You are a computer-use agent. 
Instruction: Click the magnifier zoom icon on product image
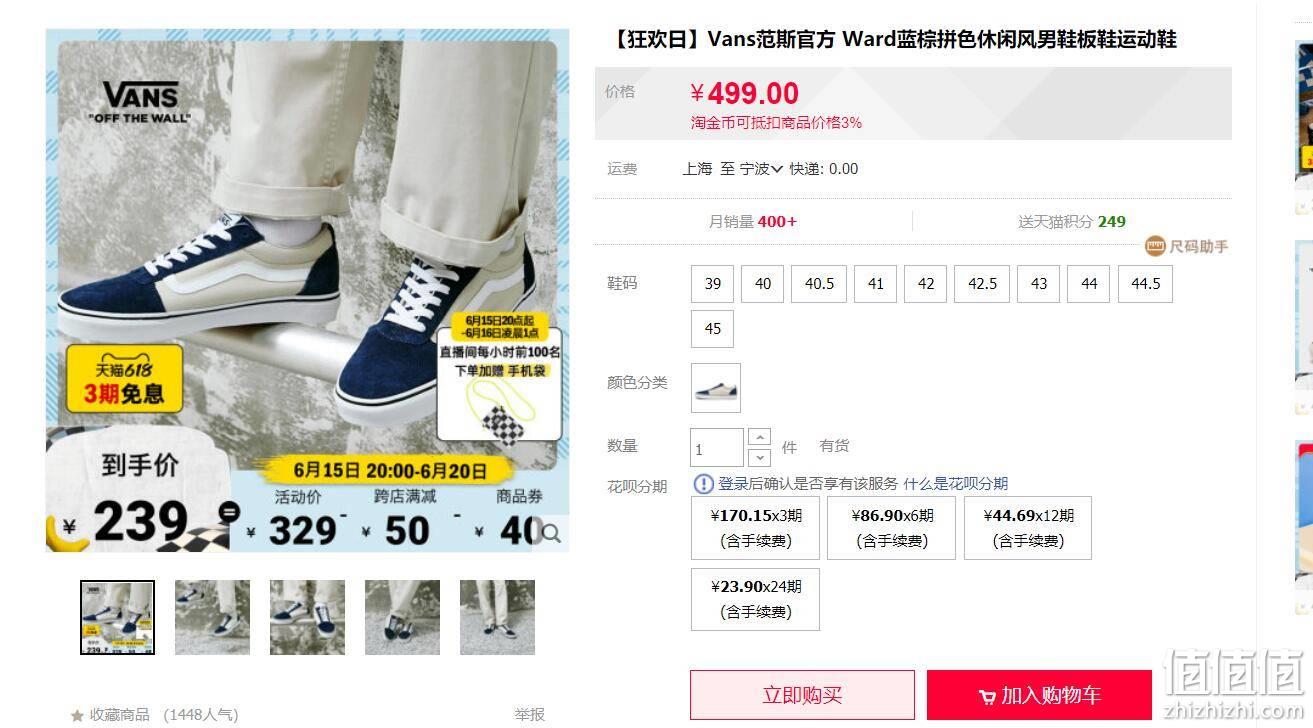[551, 533]
